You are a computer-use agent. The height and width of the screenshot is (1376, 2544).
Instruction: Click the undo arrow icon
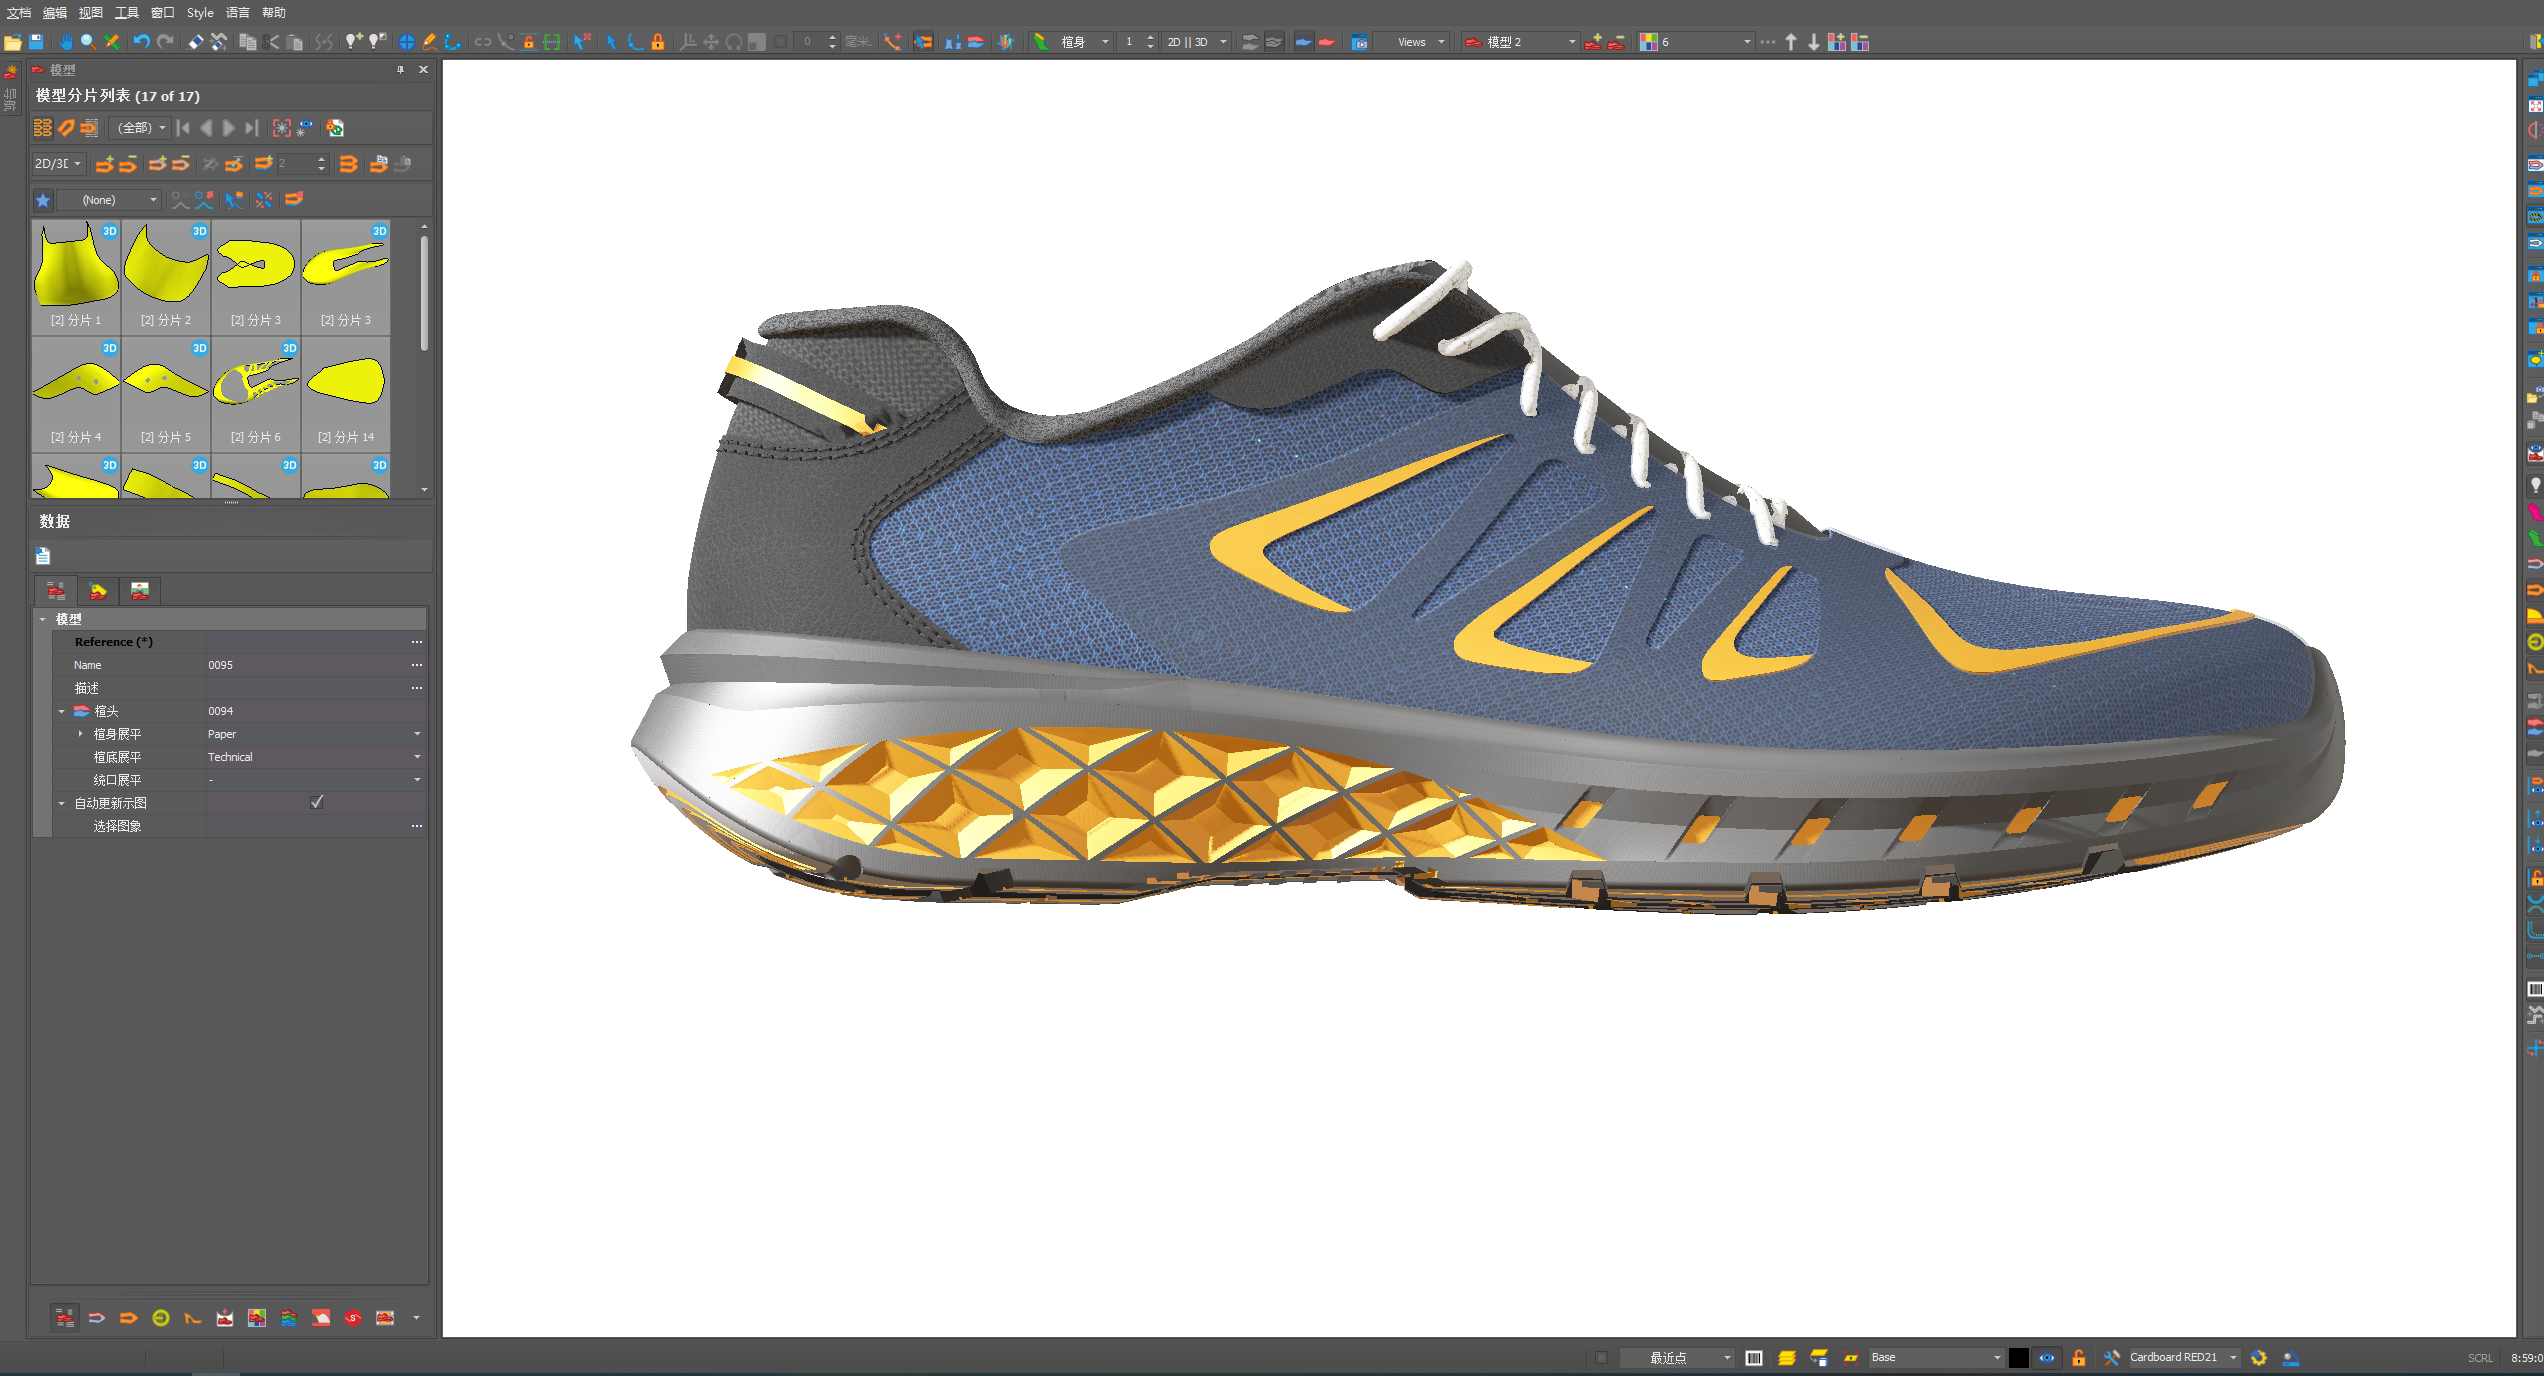(x=141, y=42)
